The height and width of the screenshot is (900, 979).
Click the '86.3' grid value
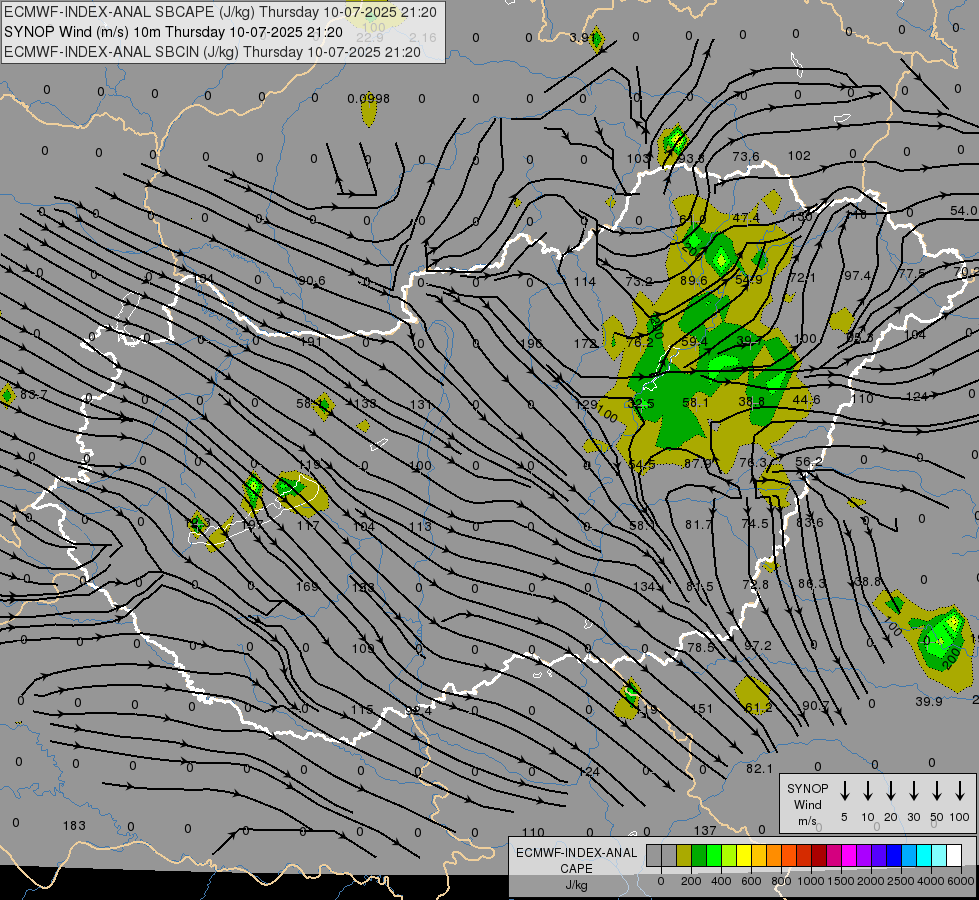tap(812, 584)
